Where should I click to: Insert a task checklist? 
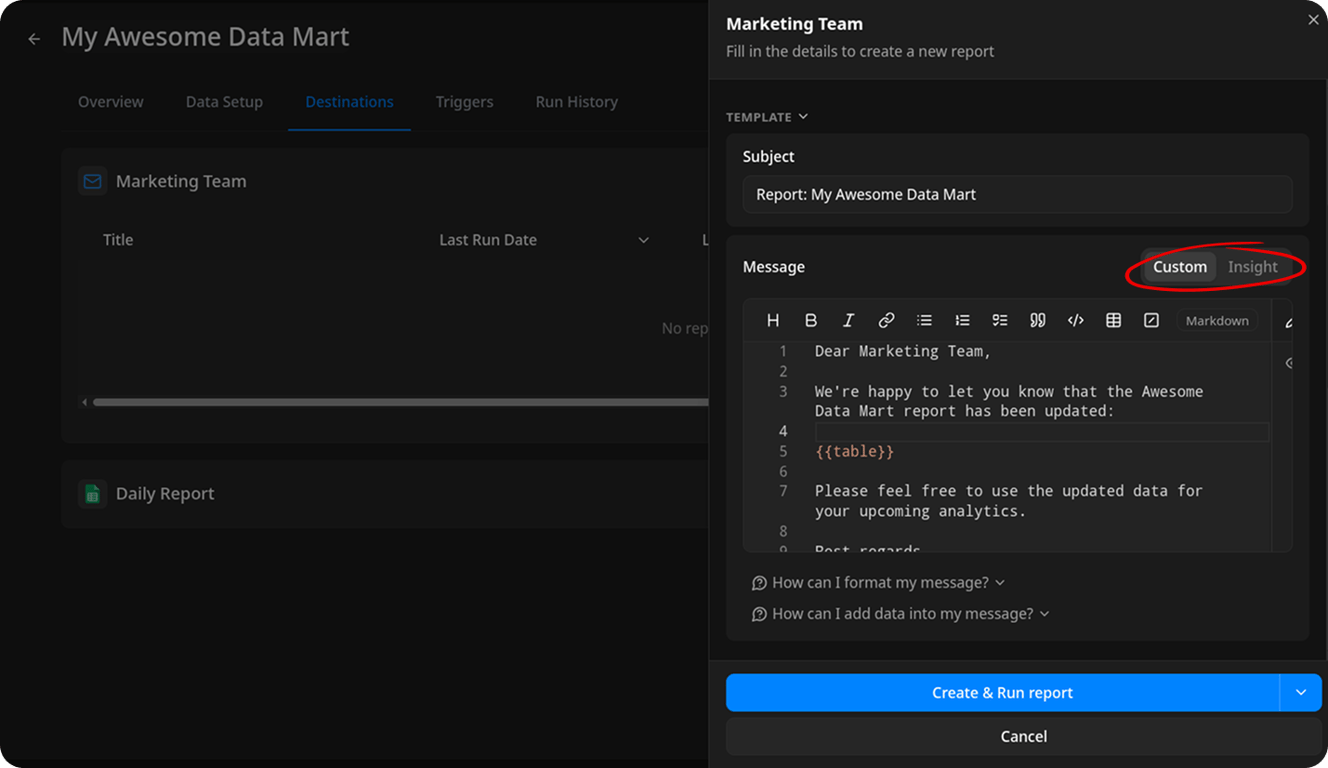[x=1000, y=320]
